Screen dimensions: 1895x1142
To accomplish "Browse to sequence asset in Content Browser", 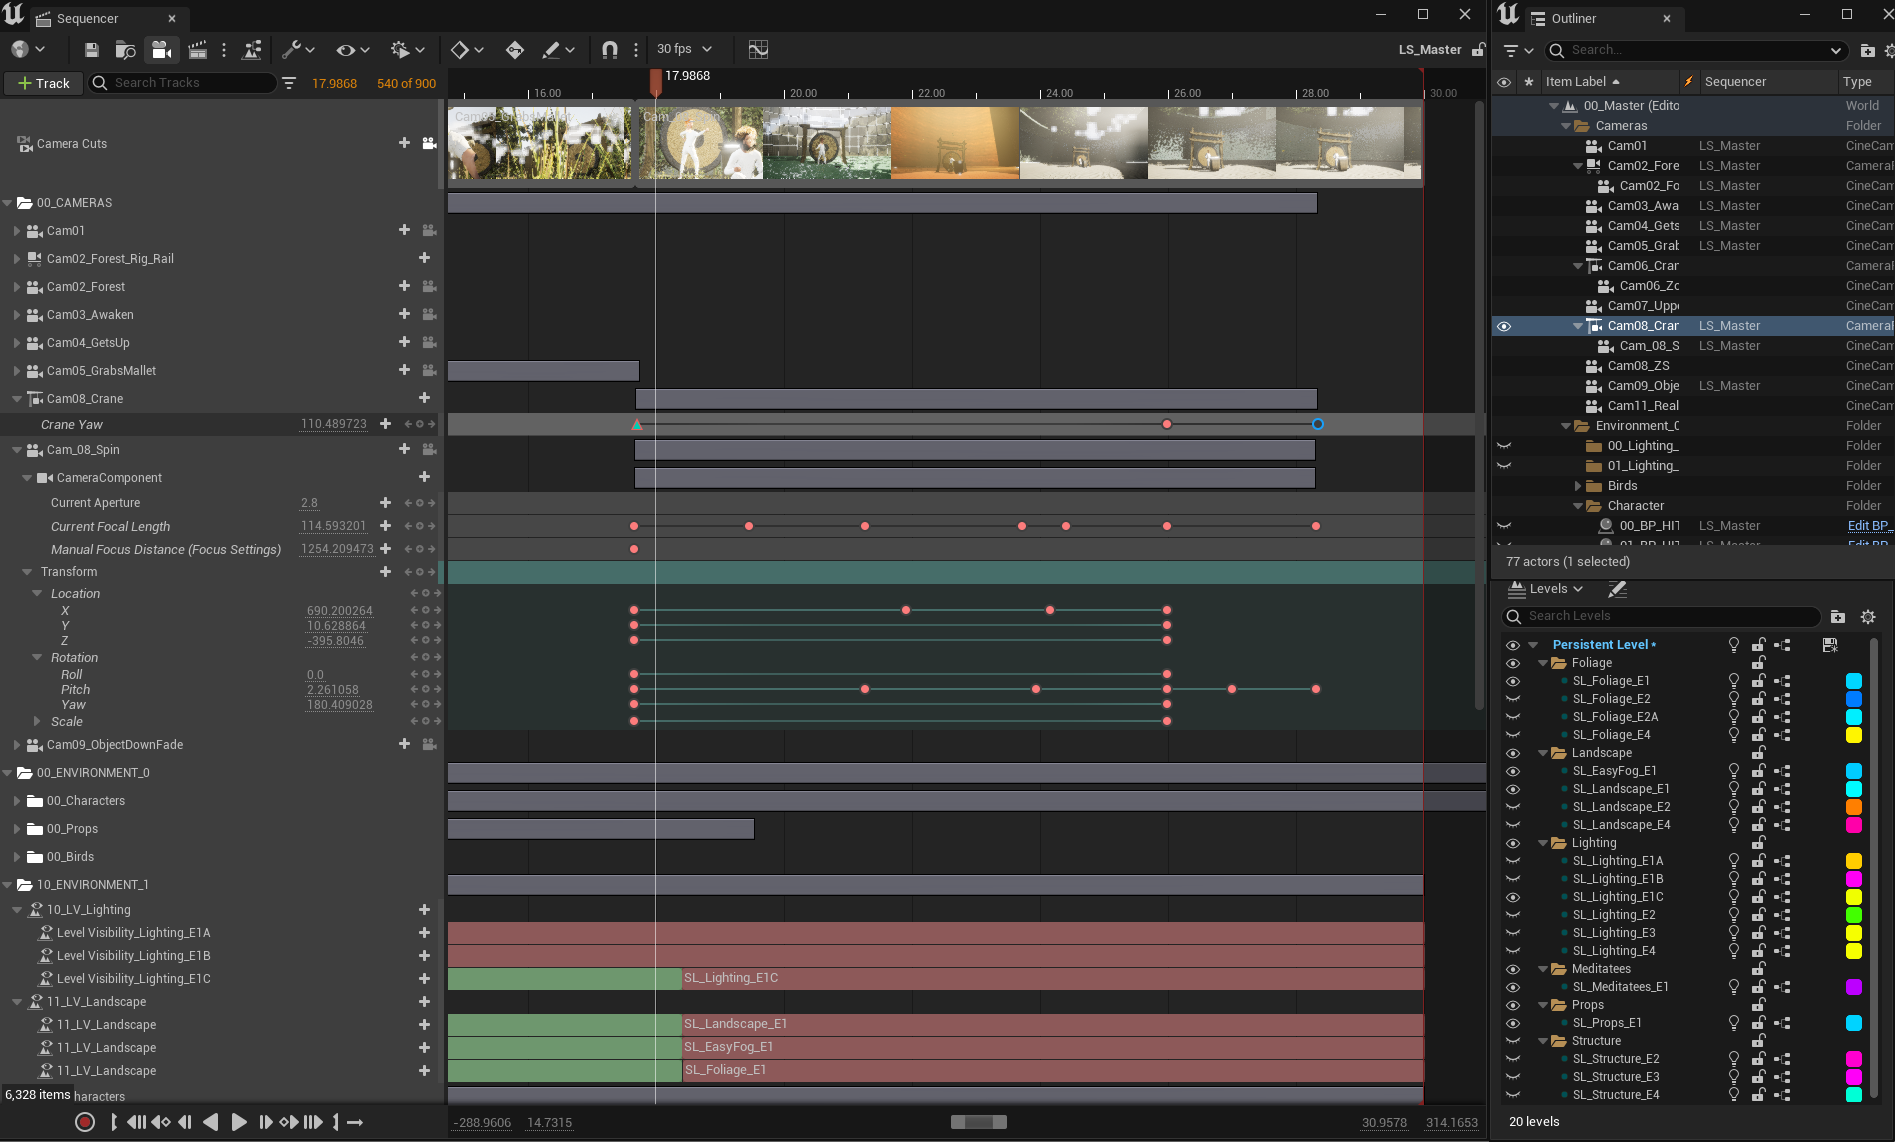I will [x=125, y=50].
